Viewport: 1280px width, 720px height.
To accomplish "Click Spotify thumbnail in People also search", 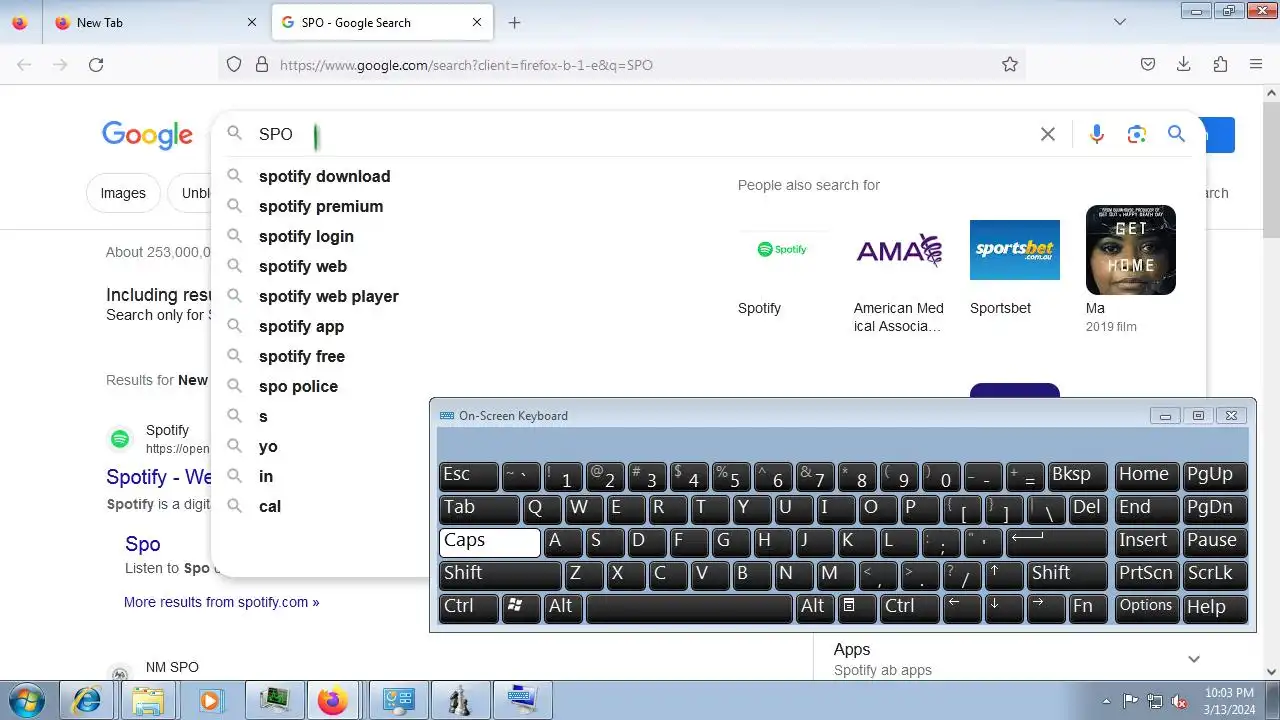I will click(x=783, y=250).
